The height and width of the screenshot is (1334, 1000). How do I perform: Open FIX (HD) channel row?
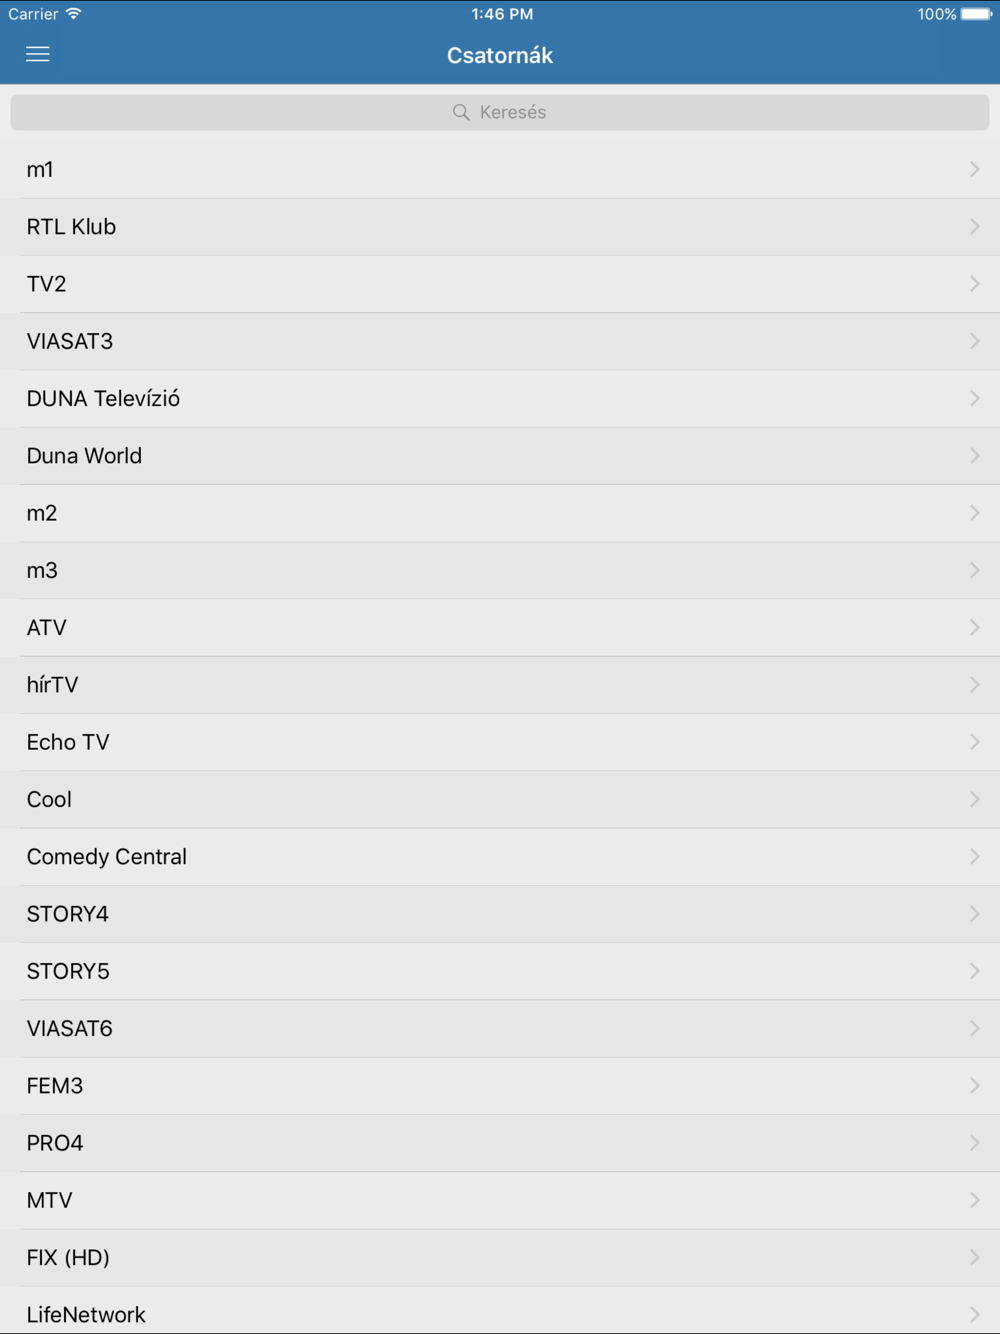pos(68,1257)
